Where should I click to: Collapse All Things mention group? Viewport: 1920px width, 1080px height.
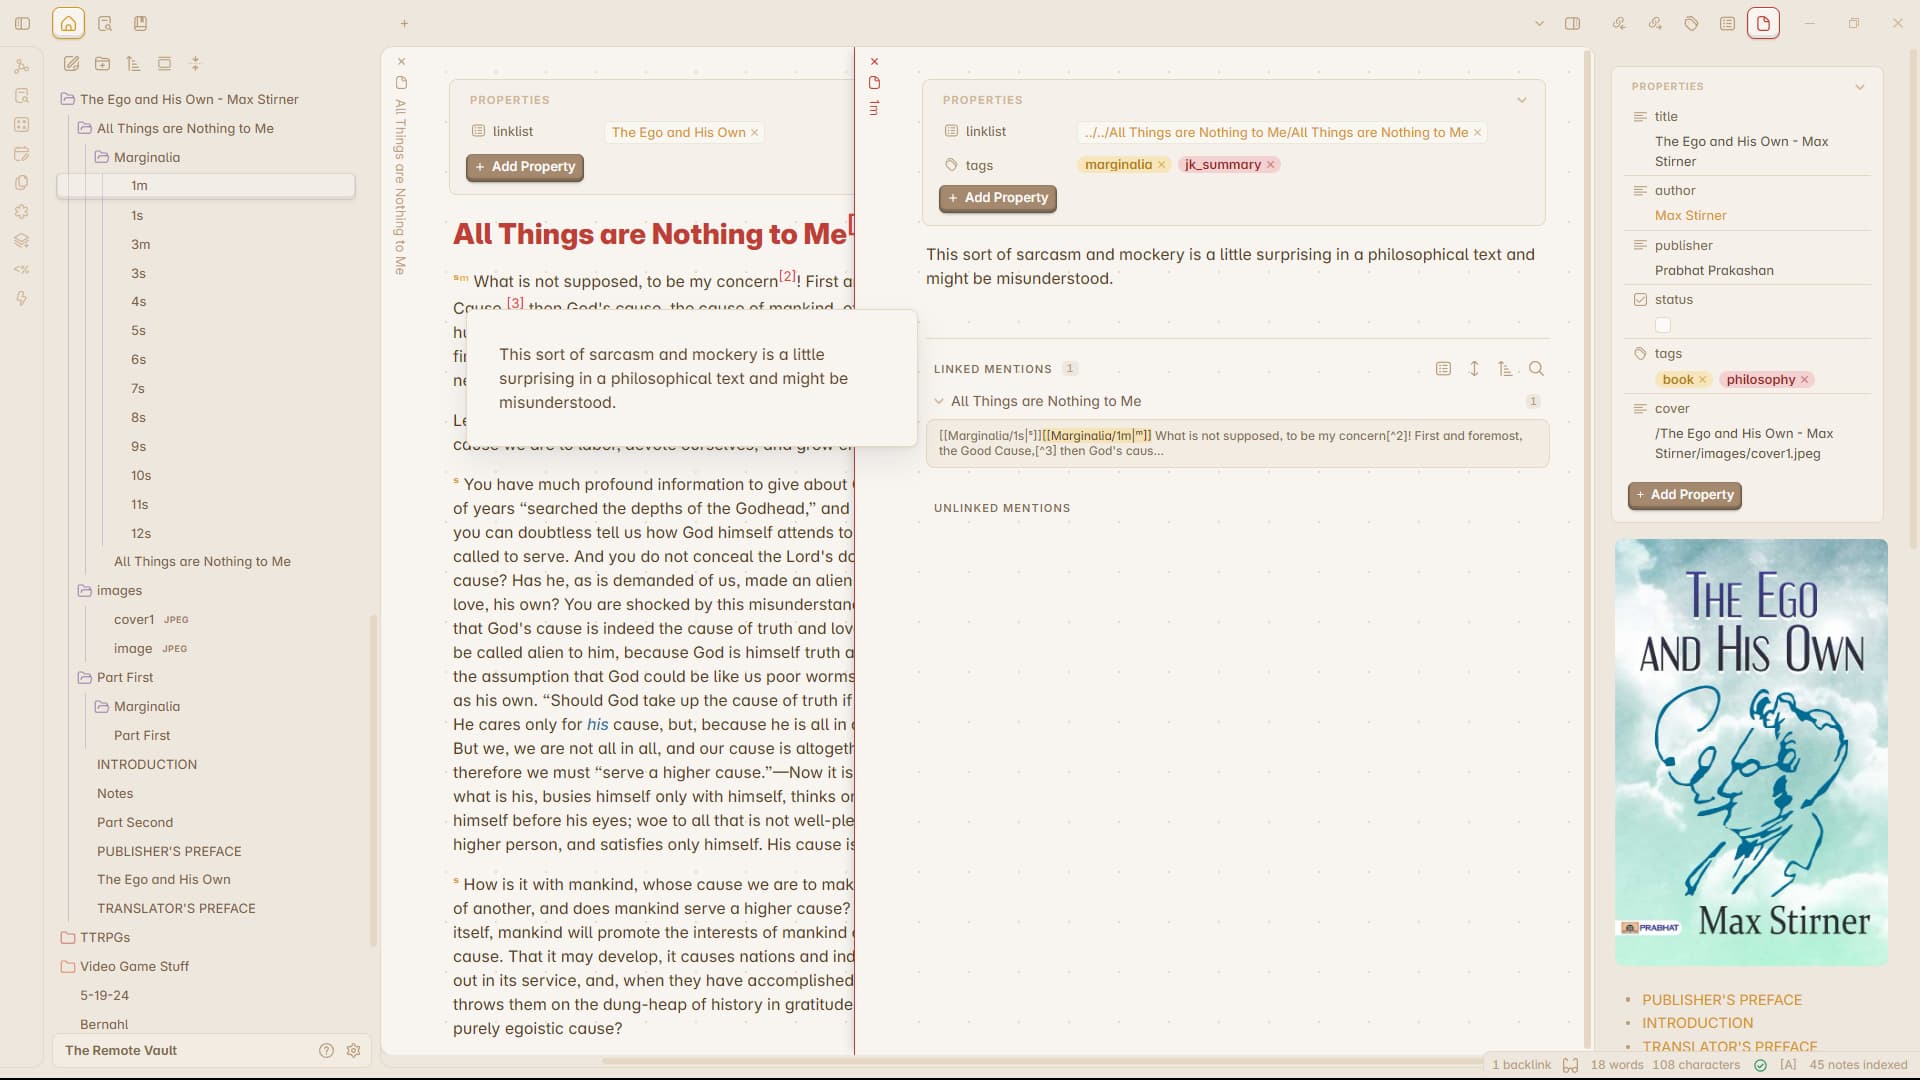(939, 401)
